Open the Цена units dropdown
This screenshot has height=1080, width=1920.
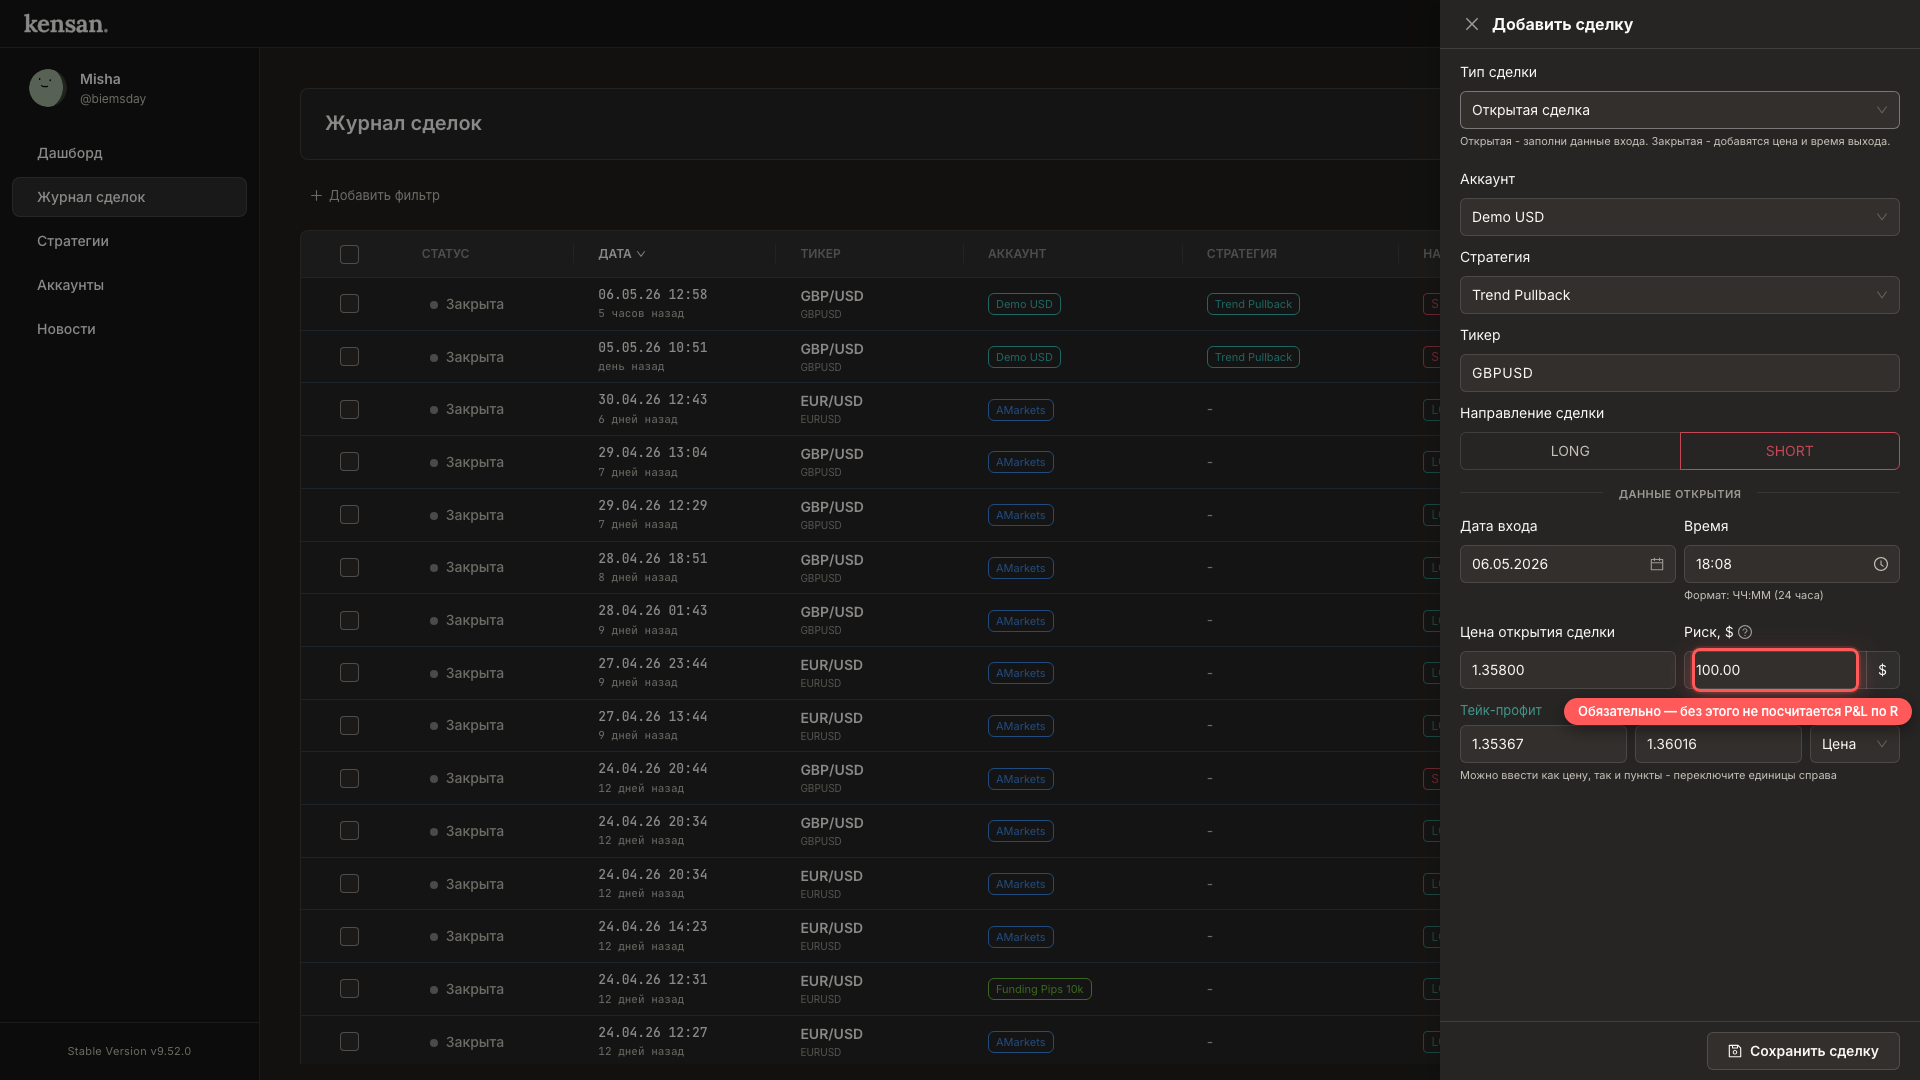1854,744
